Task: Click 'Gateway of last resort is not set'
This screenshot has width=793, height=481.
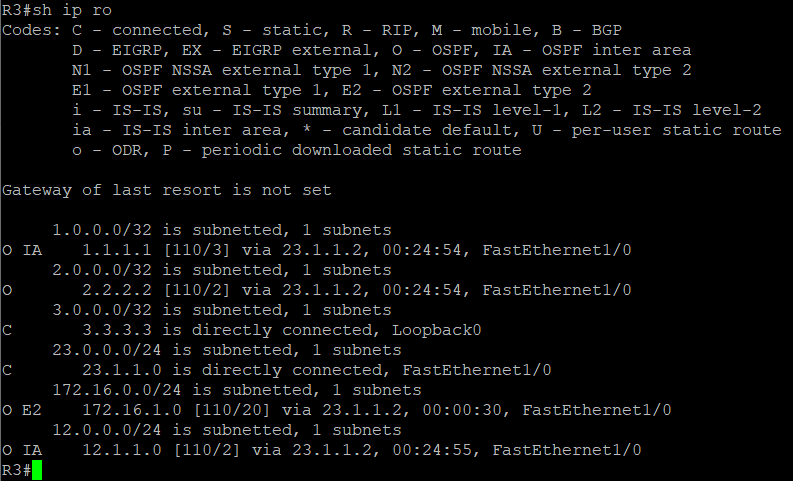Action: click(x=167, y=190)
